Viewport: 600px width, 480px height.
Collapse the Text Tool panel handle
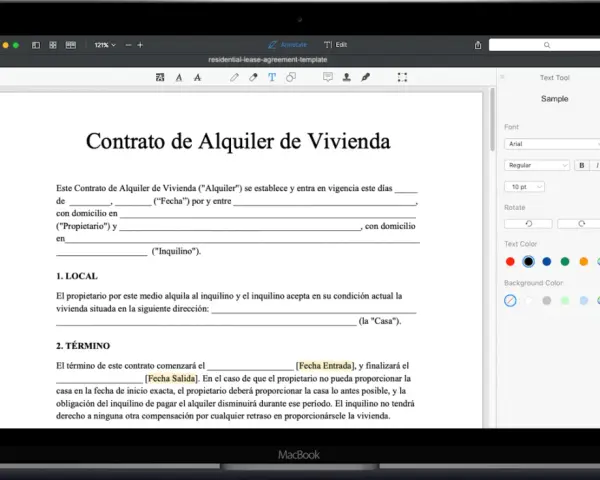point(502,77)
